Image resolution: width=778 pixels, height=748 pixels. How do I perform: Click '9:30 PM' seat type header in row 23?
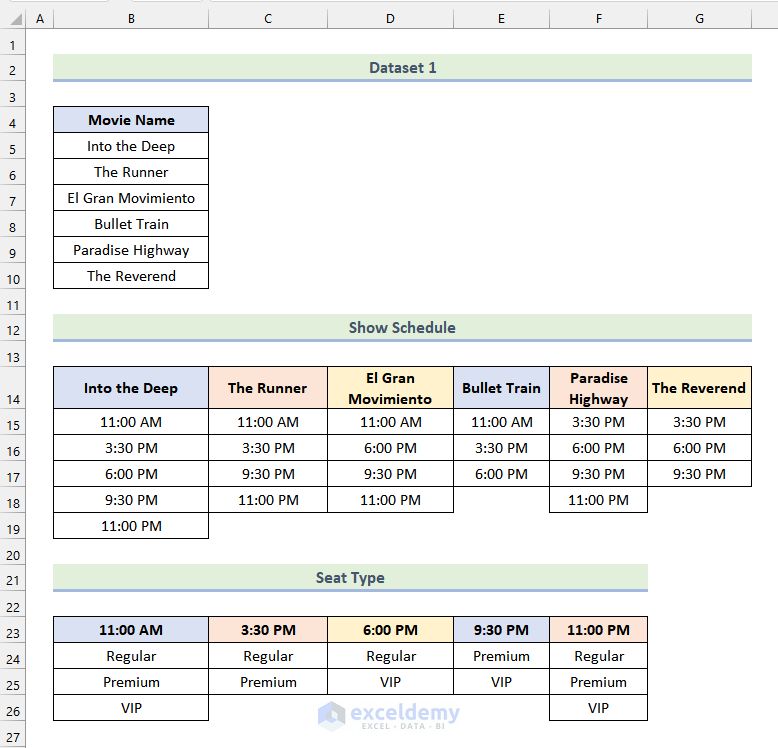tap(501, 630)
